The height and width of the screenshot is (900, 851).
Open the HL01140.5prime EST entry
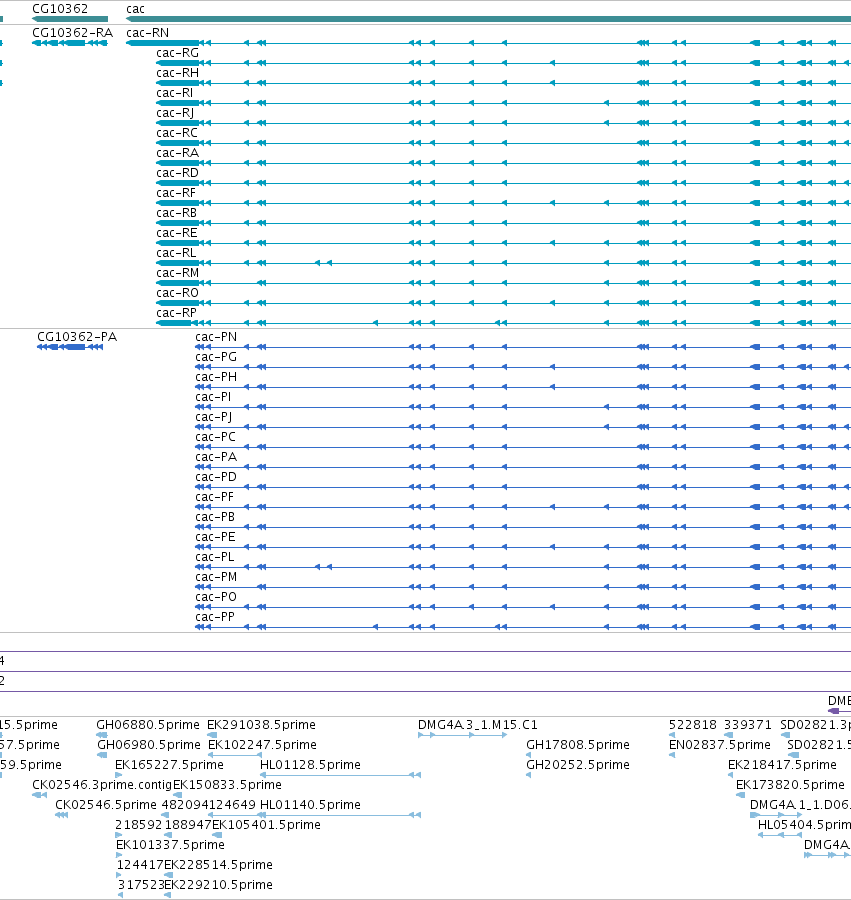tap(310, 805)
